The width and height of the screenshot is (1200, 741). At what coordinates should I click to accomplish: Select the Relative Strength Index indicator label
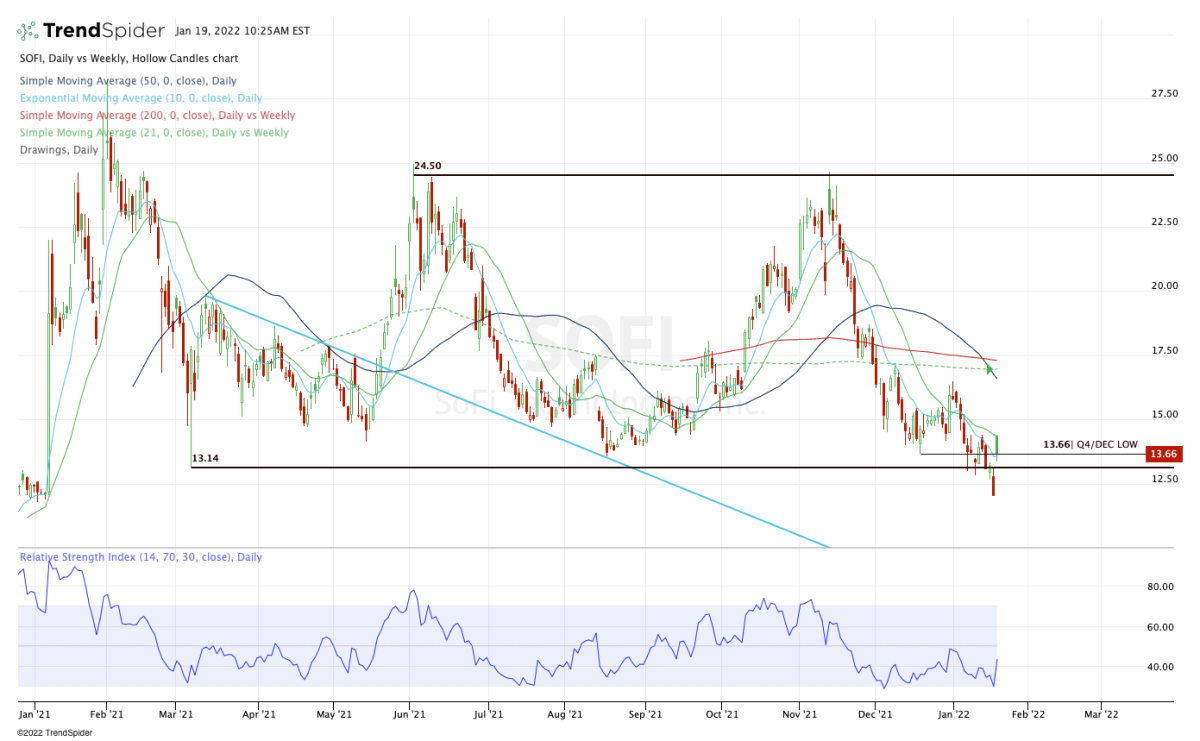[x=140, y=557]
